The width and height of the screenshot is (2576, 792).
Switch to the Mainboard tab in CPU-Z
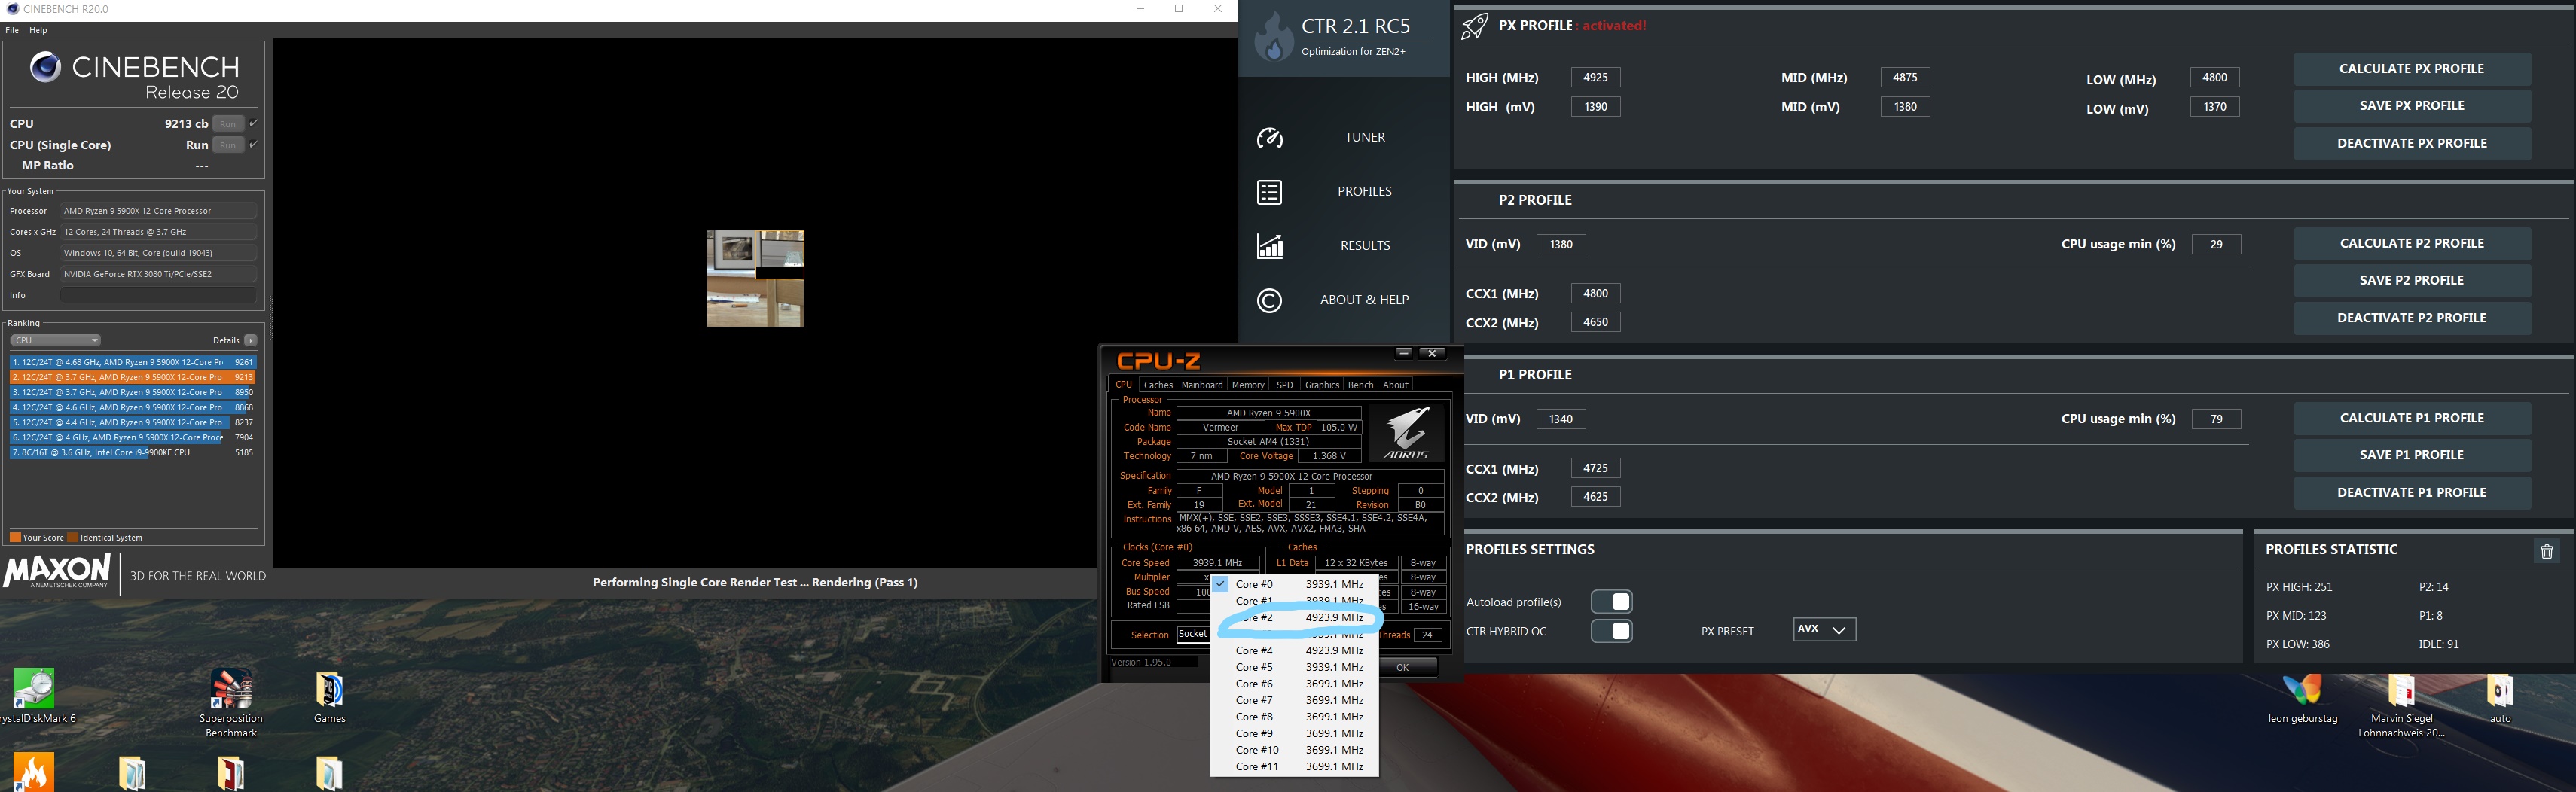1202,385
